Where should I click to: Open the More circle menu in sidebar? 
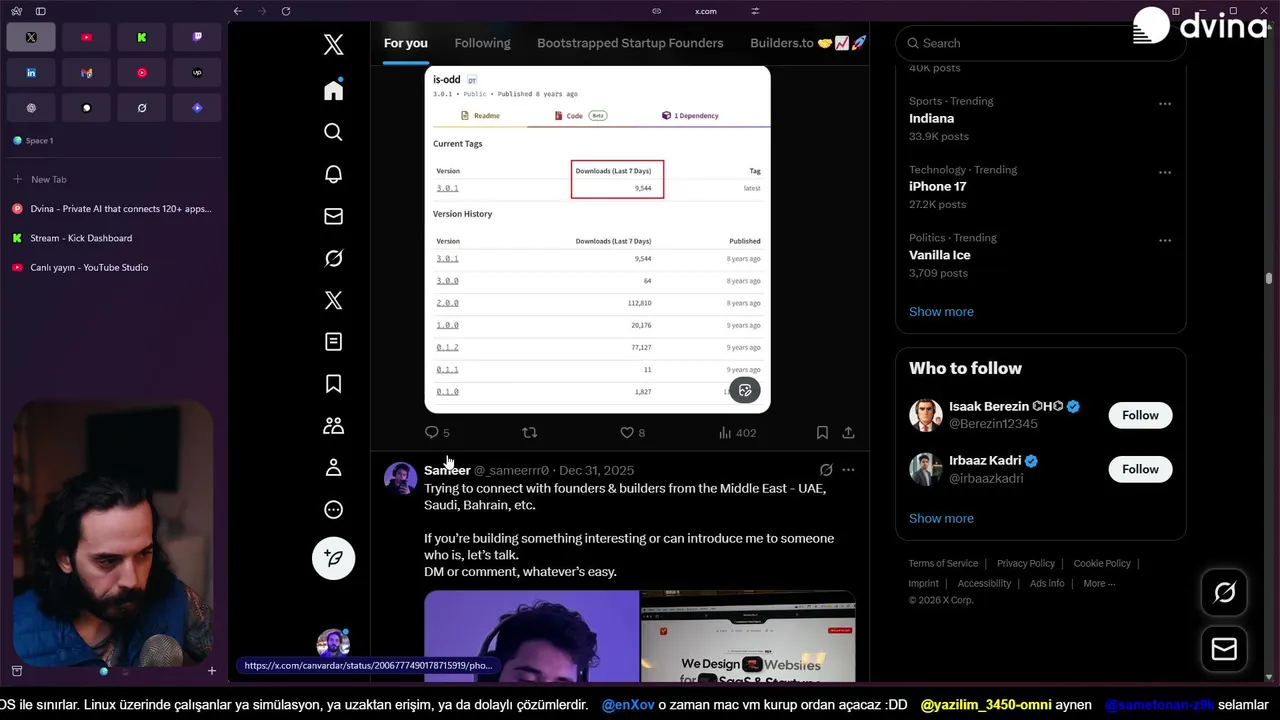pyautogui.click(x=334, y=510)
